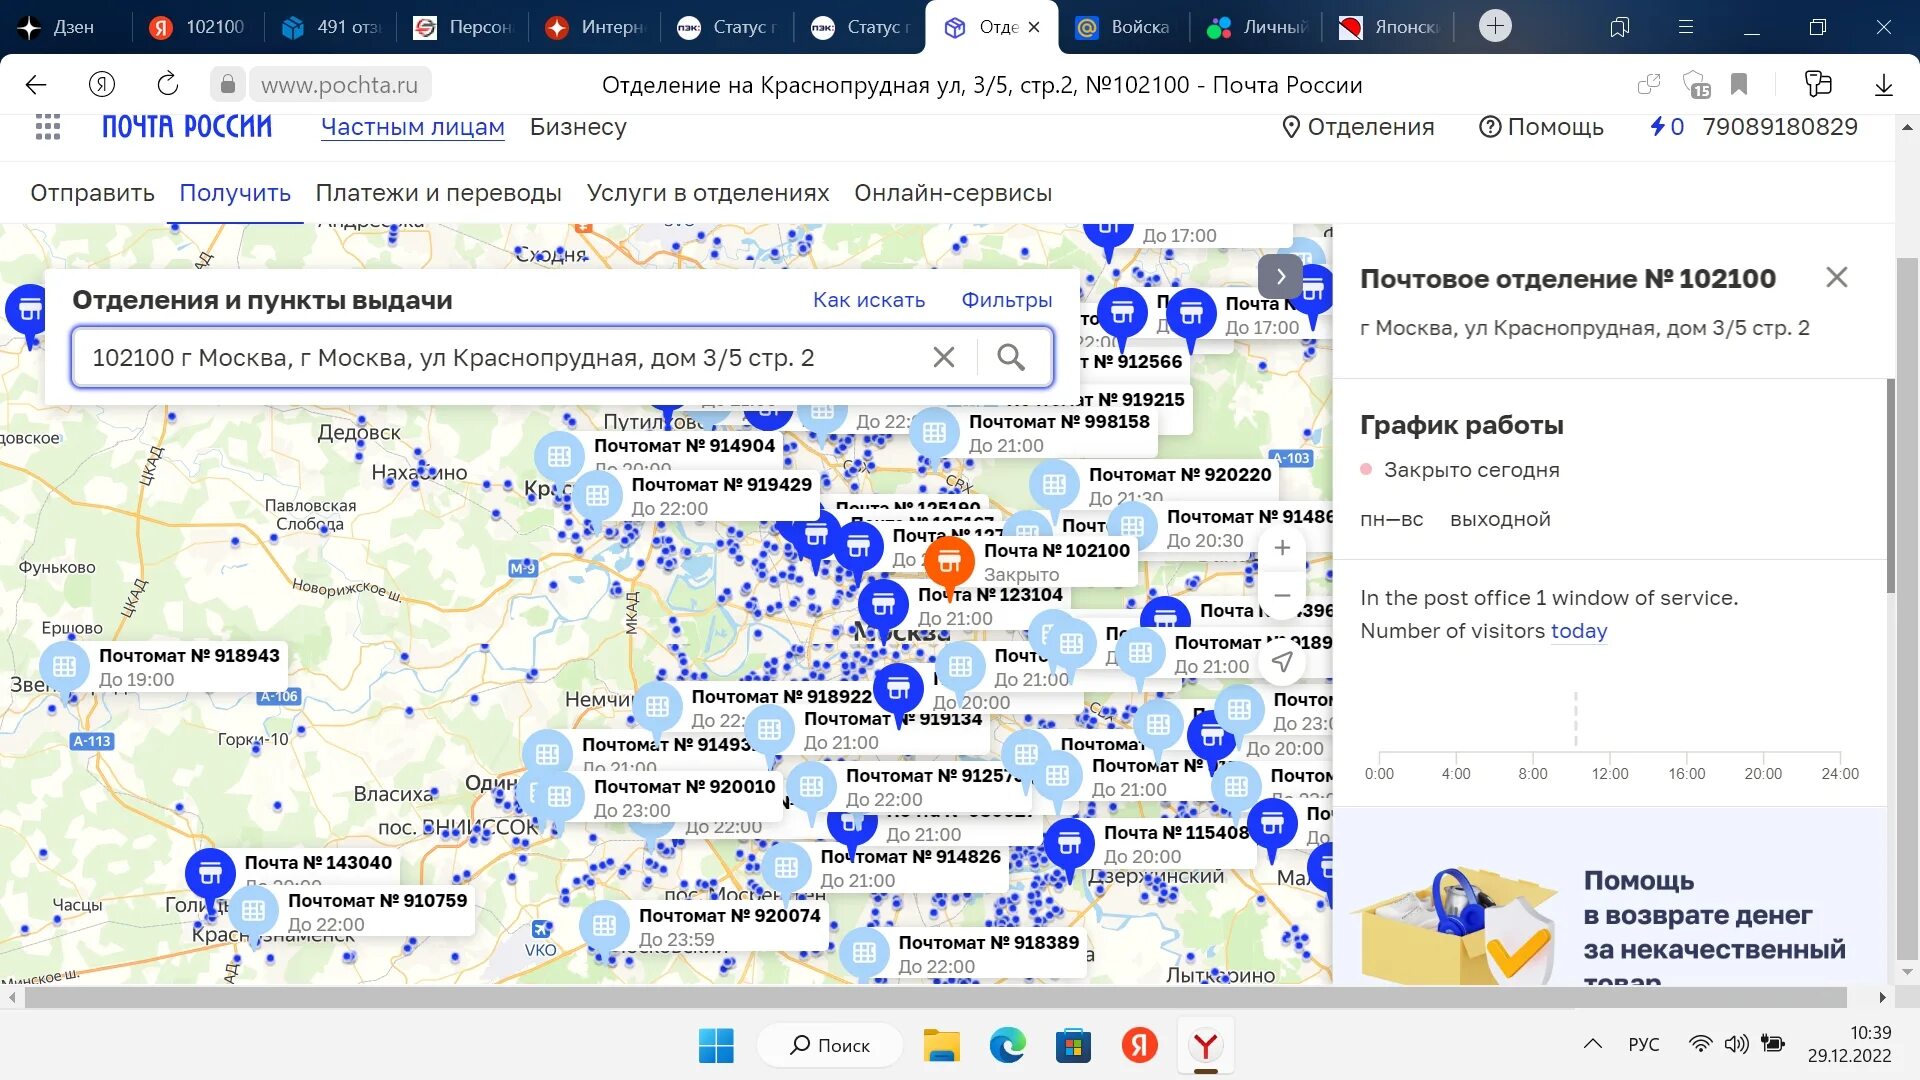The height and width of the screenshot is (1080, 1920).
Task: Zoom in the map with plus button
Action: pos(1282,548)
